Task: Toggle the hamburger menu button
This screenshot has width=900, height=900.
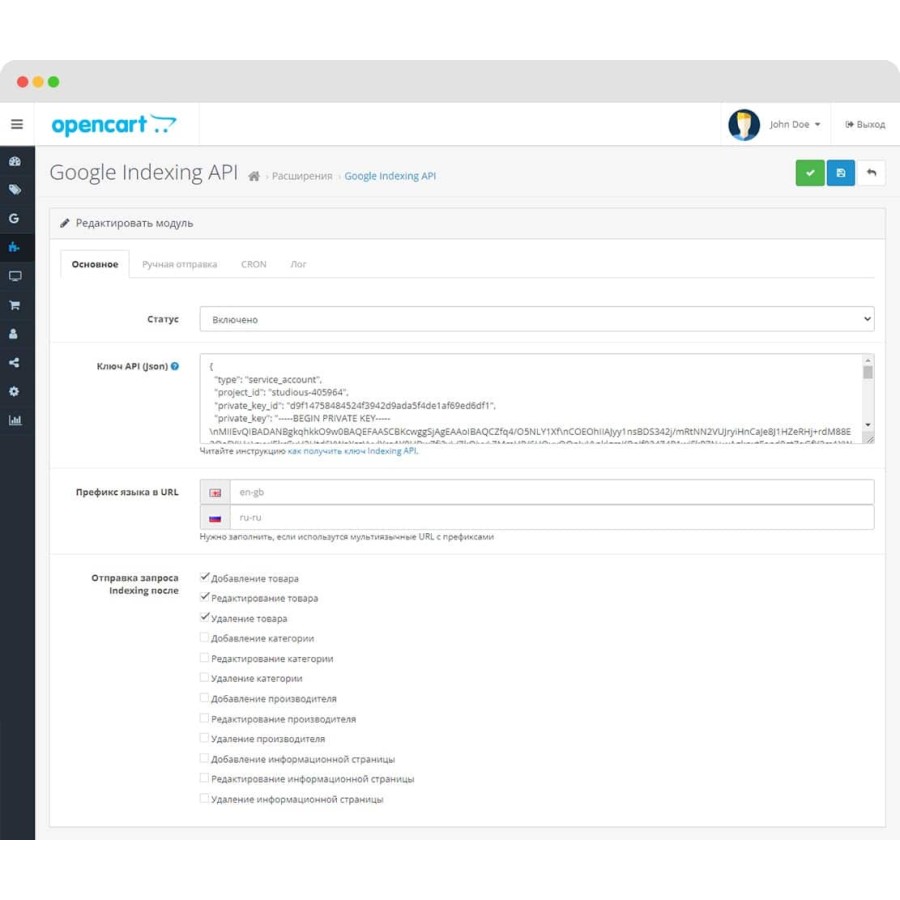Action: [17, 124]
